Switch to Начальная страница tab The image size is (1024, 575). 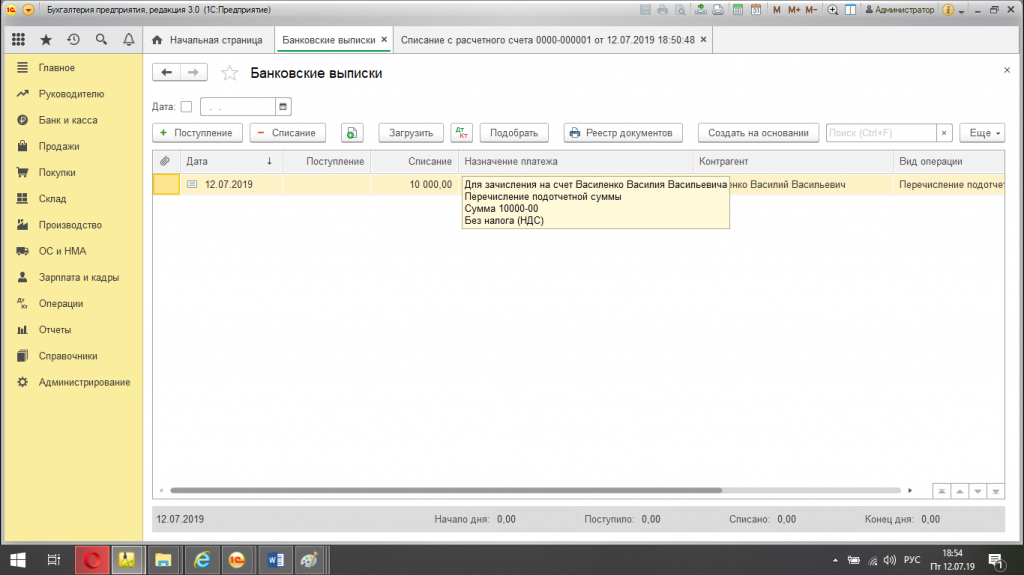pyautogui.click(x=208, y=40)
